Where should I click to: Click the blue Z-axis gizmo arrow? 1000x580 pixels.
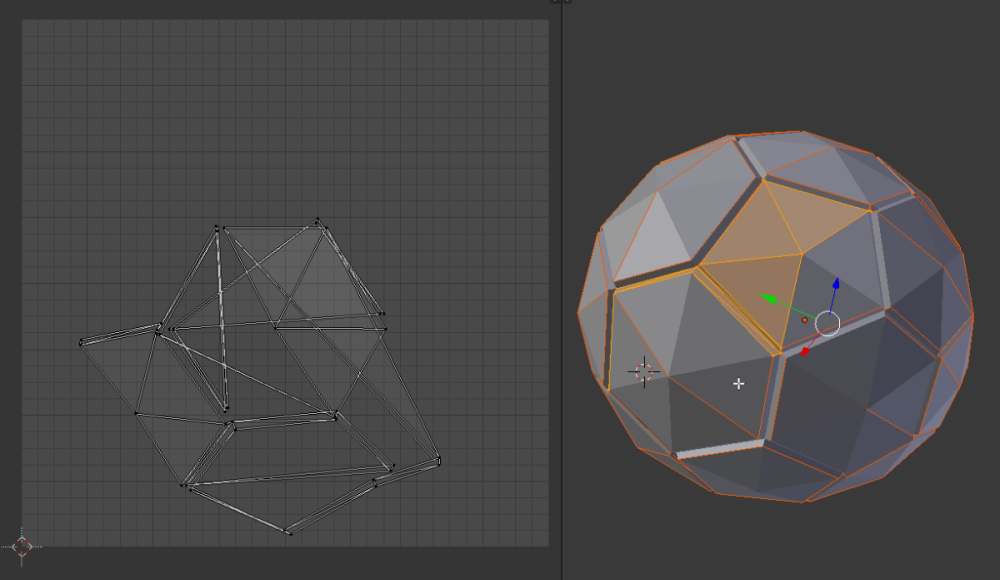[836, 286]
